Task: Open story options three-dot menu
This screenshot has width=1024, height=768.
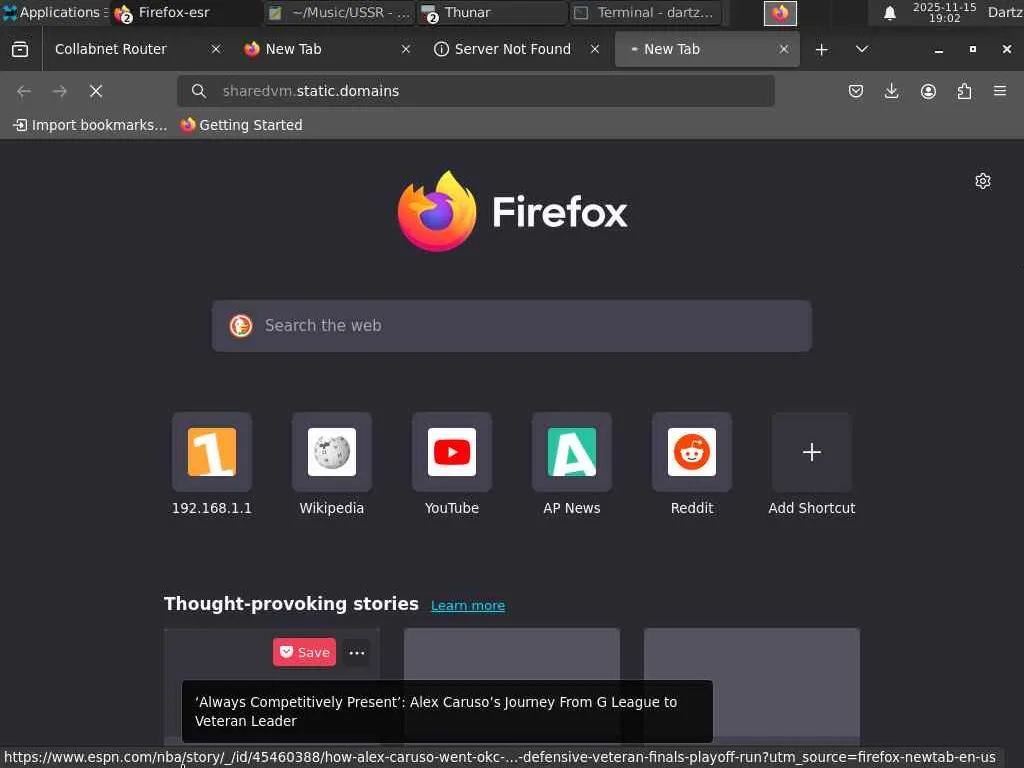Action: [357, 652]
